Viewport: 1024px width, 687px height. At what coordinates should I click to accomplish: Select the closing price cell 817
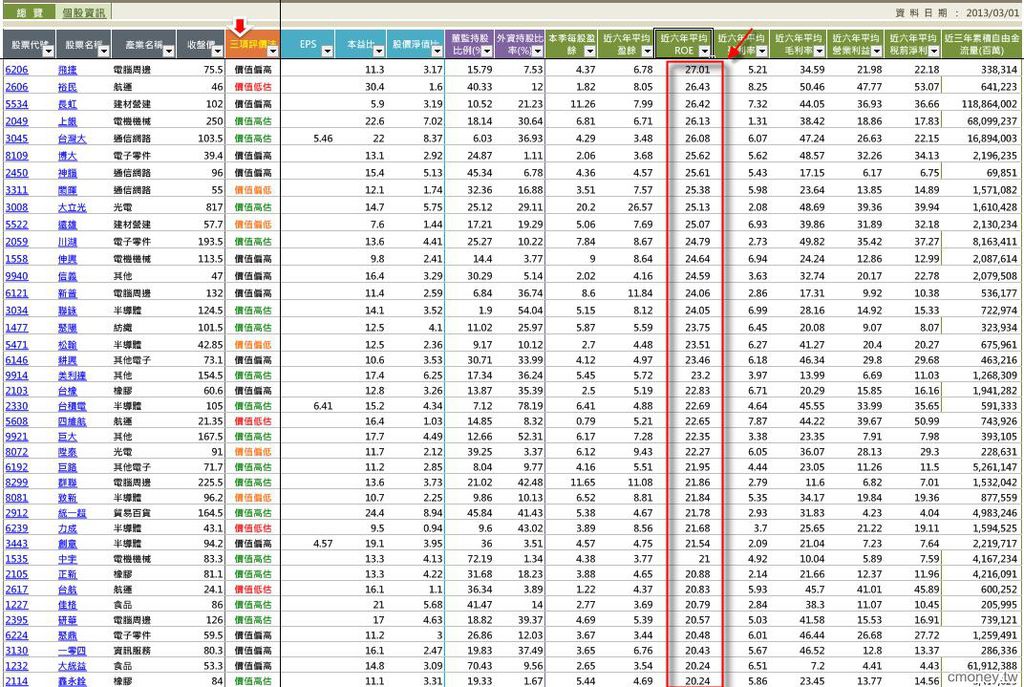tap(214, 207)
